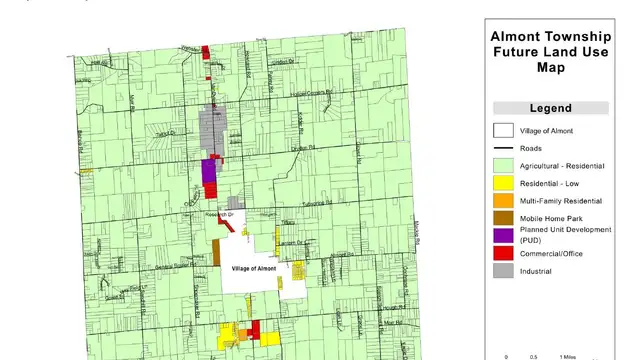The height and width of the screenshot is (360, 640).
Task: Click the bold 'Village of Almont' label on map
Action: pyautogui.click(x=254, y=269)
